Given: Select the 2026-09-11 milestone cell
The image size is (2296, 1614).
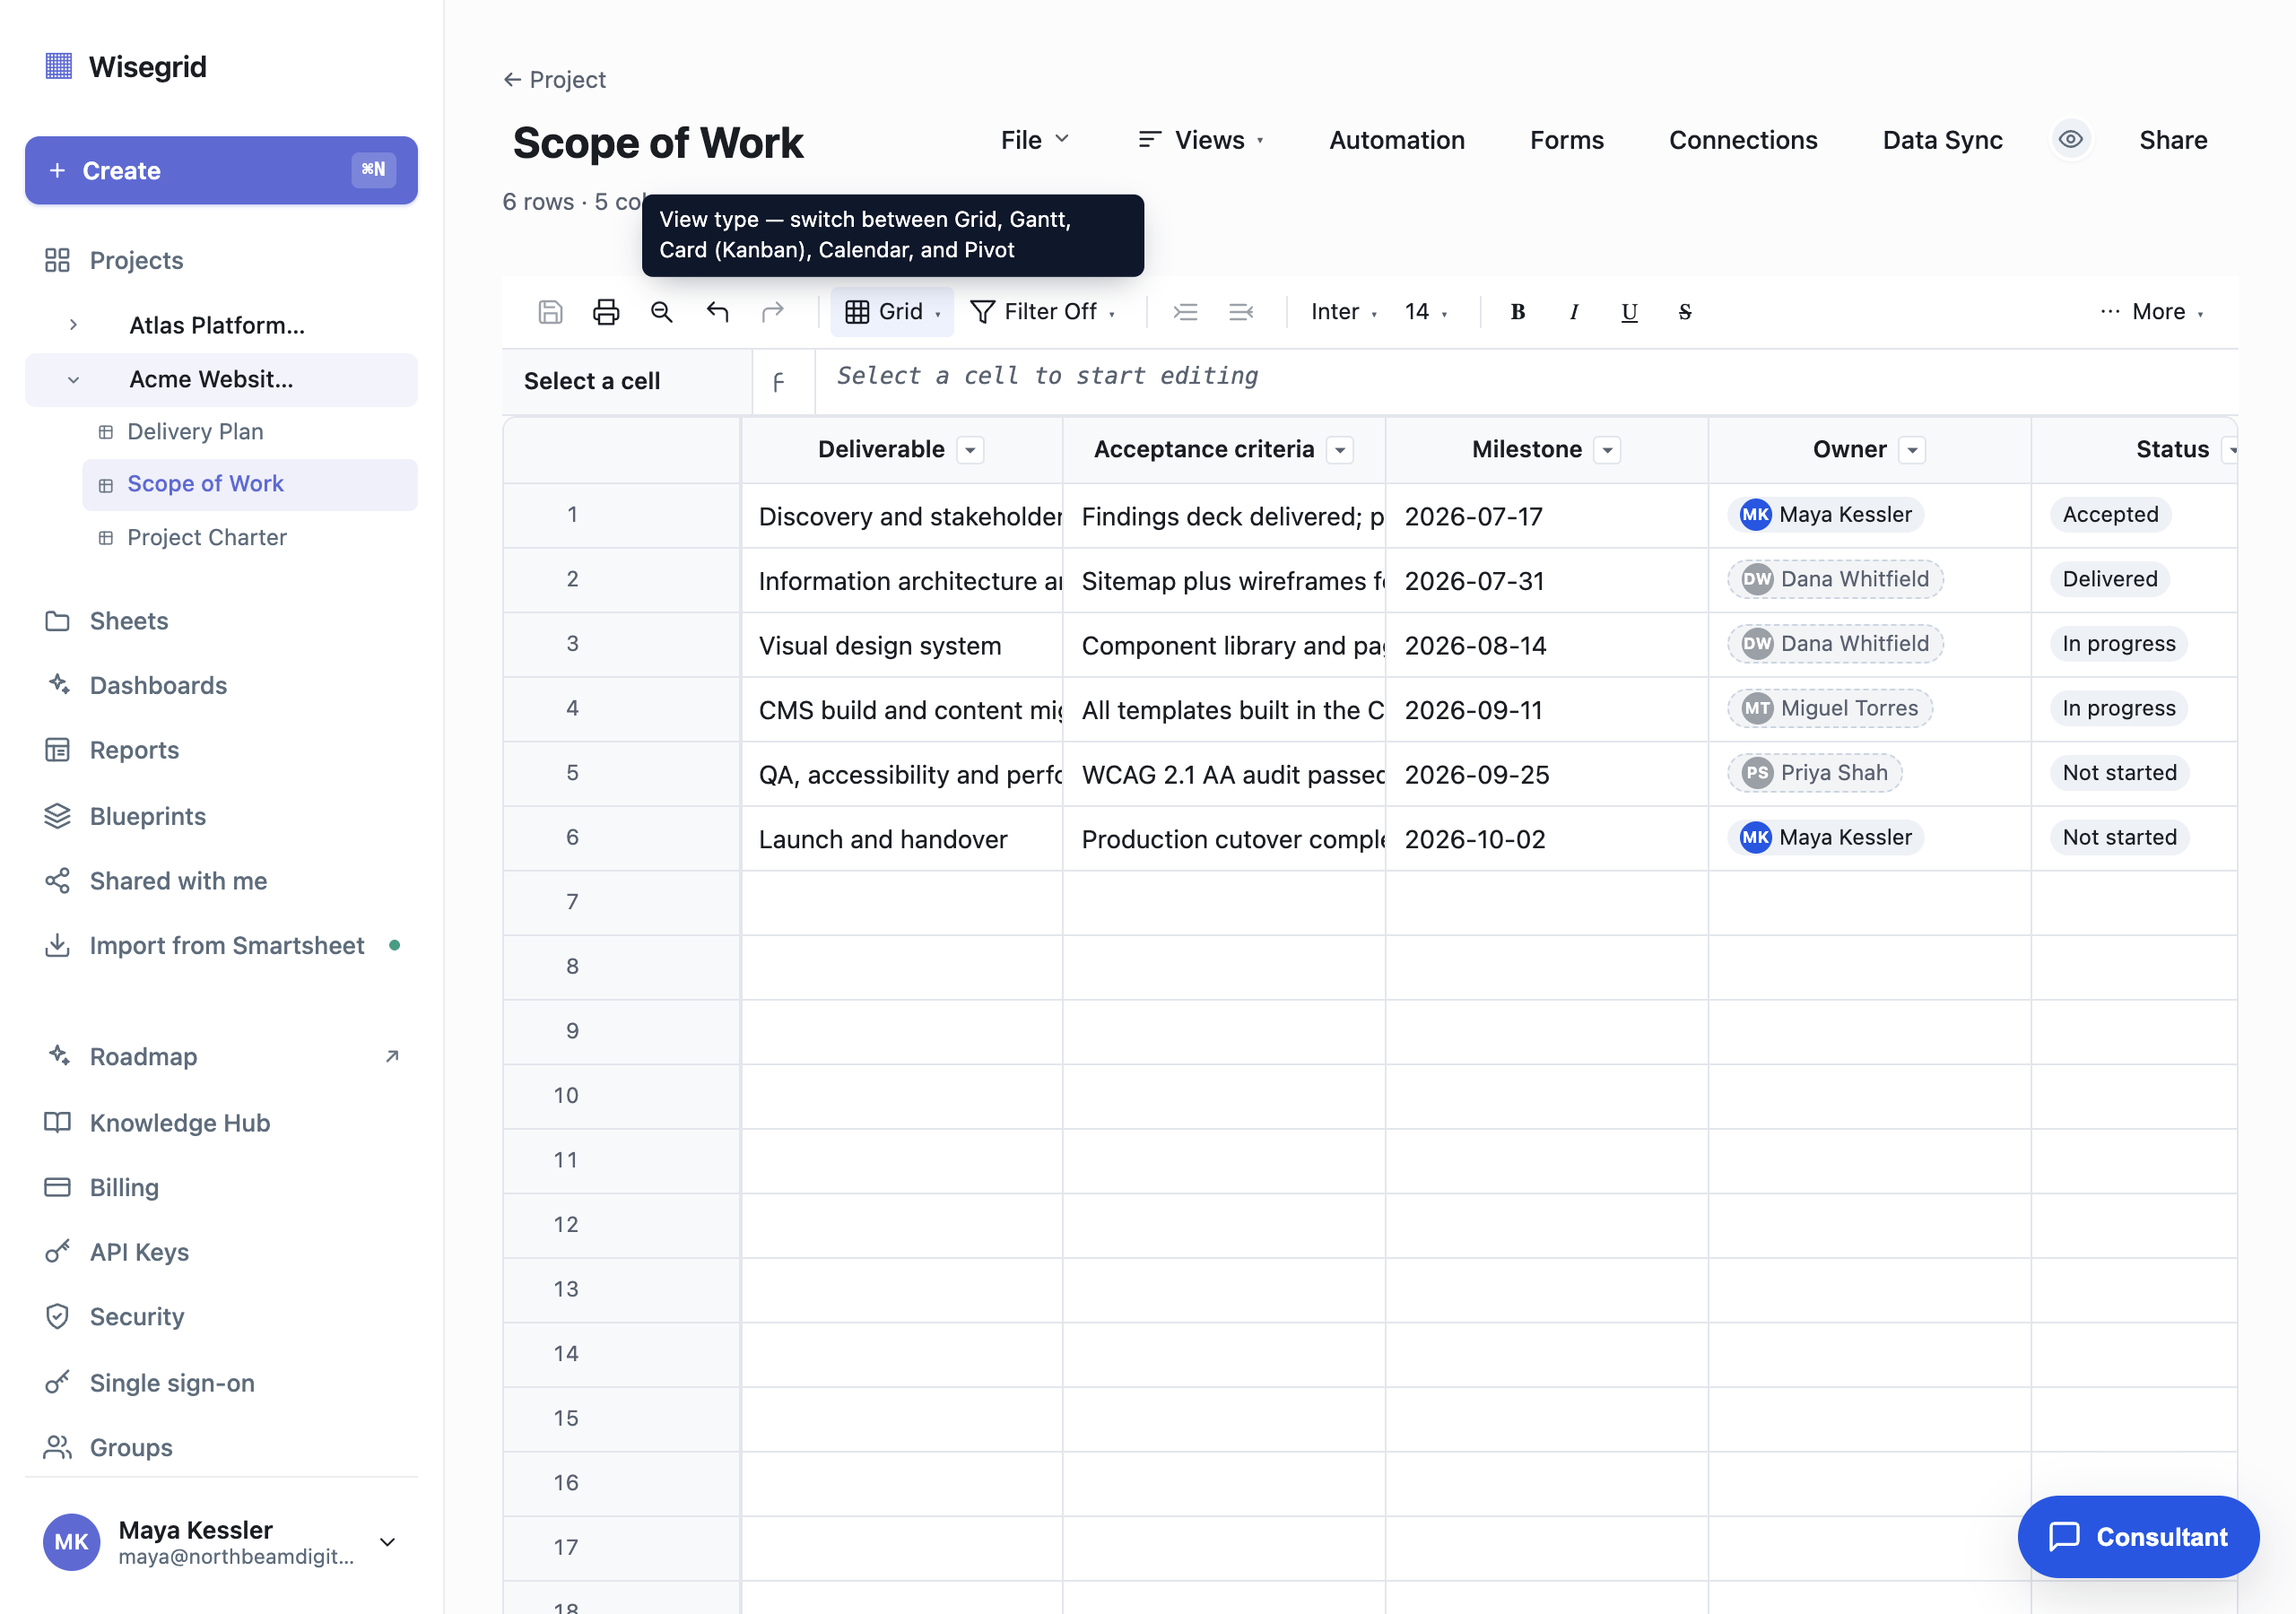Looking at the screenshot, I should 1546,710.
